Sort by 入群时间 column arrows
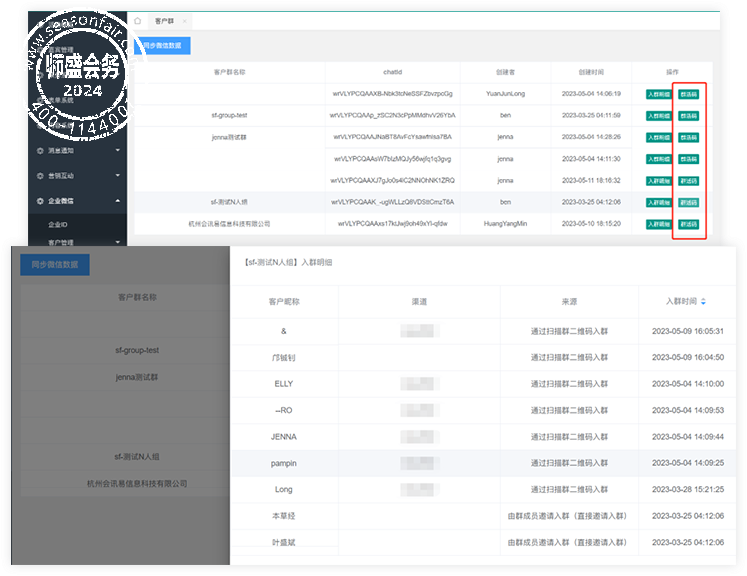 (703, 302)
